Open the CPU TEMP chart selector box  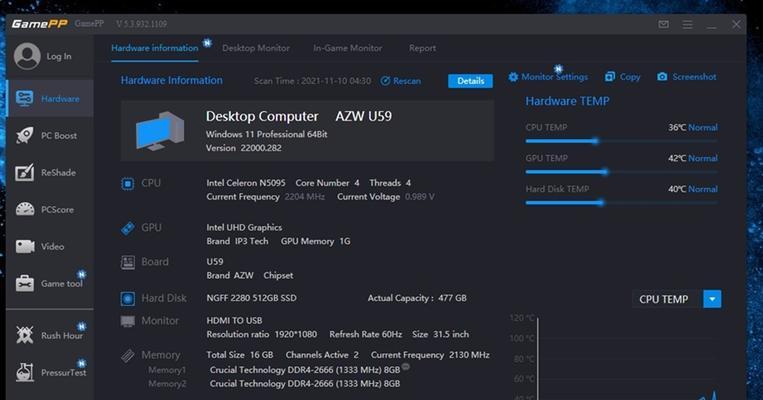pos(677,299)
